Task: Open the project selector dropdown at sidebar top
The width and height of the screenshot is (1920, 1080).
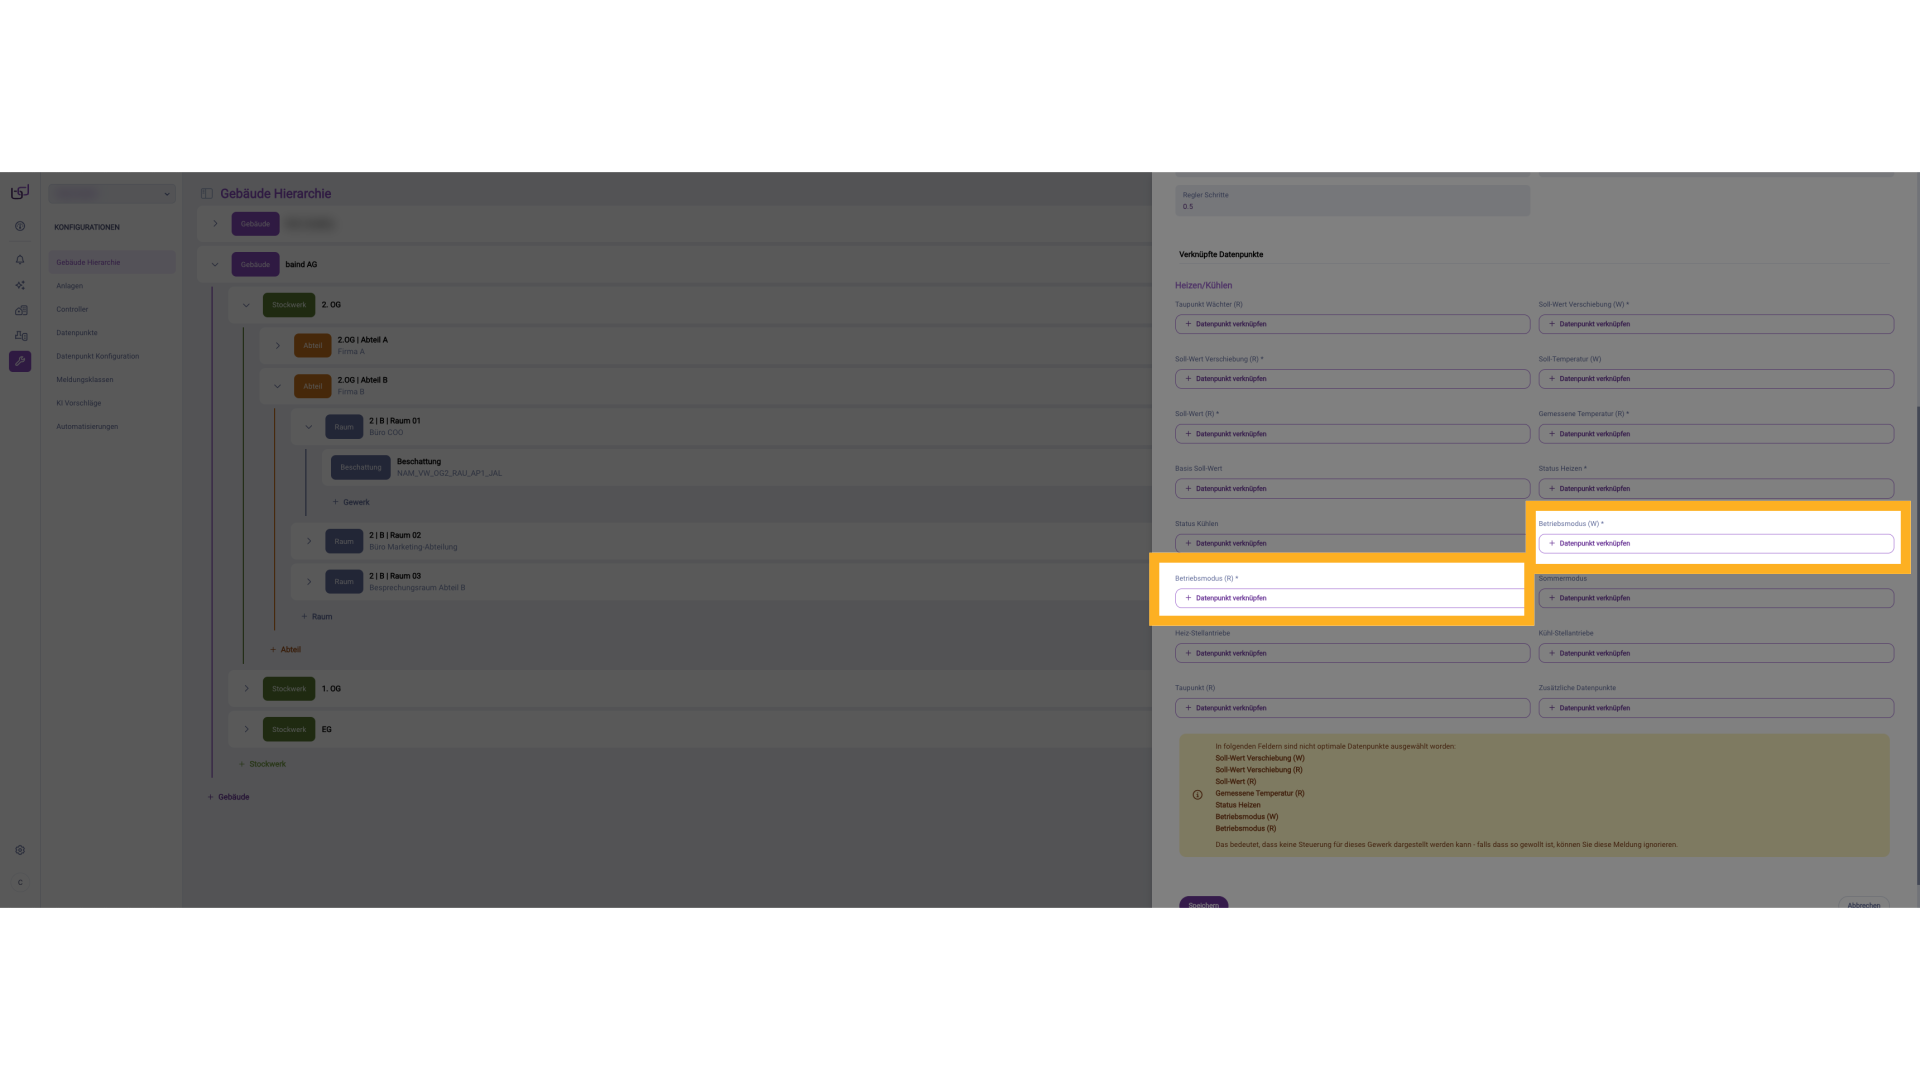Action: tap(112, 194)
